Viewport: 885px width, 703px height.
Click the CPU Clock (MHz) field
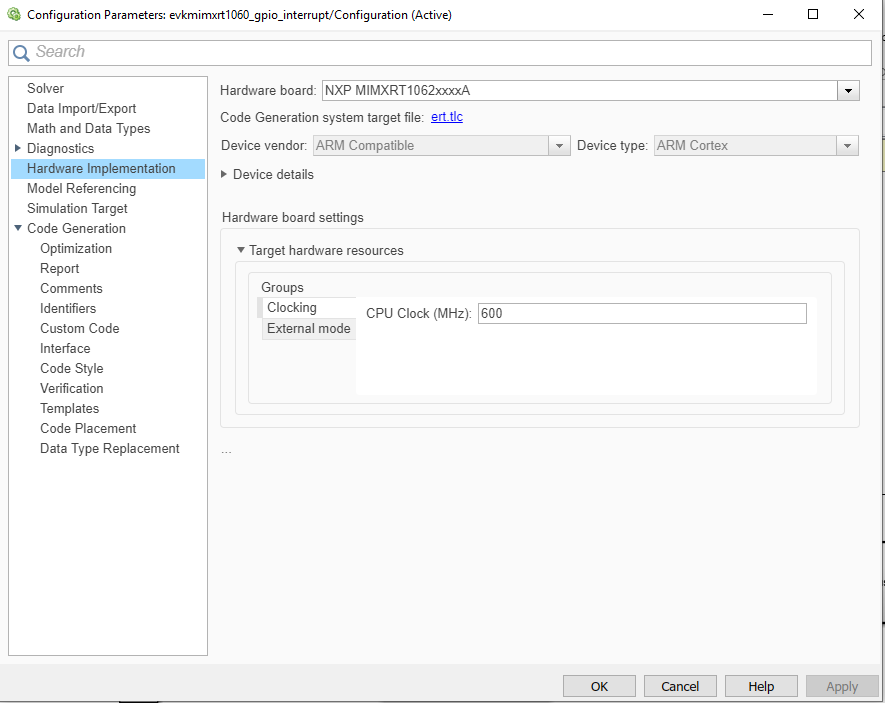(642, 314)
